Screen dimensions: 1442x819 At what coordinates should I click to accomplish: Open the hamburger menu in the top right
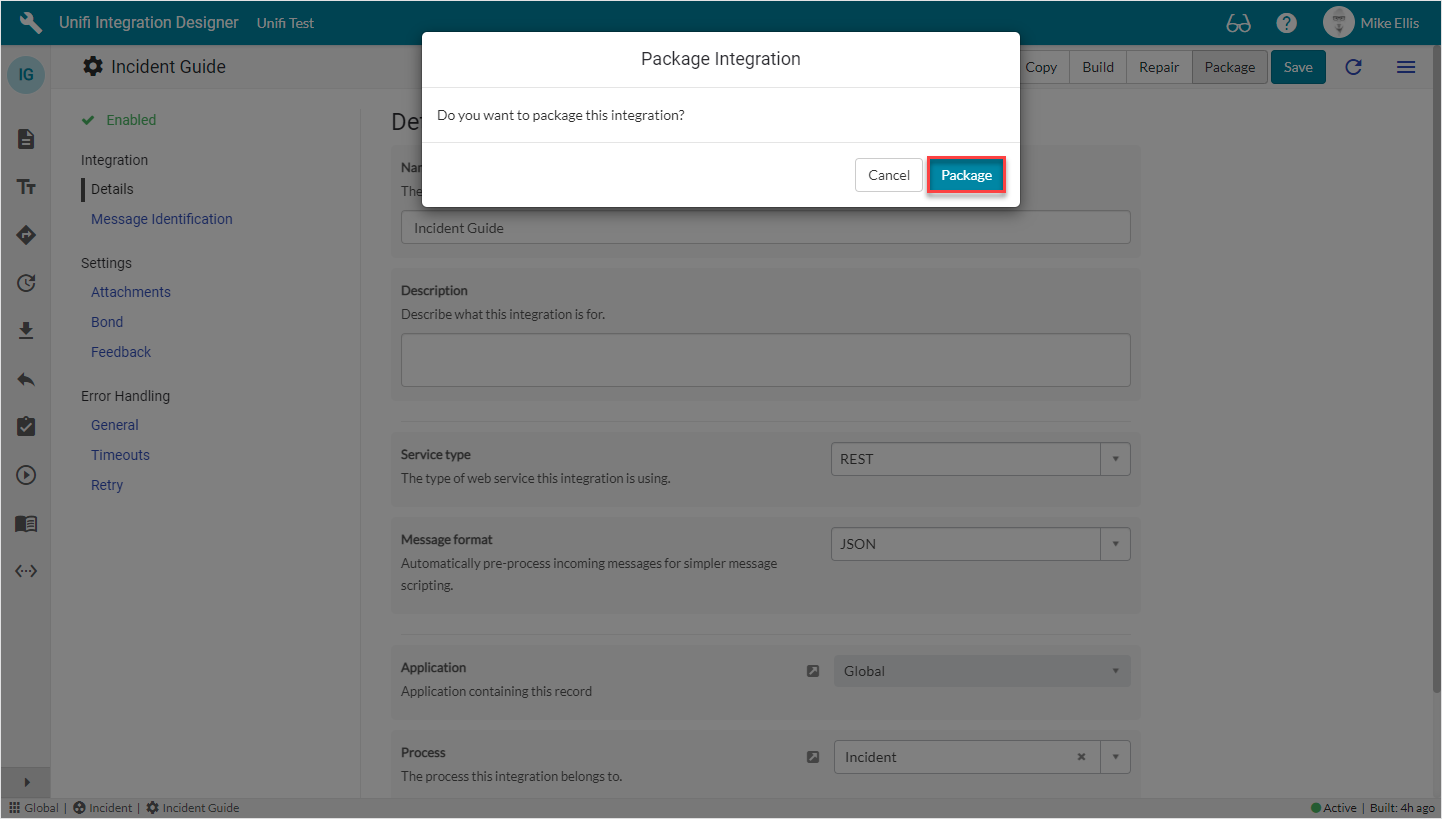point(1405,67)
